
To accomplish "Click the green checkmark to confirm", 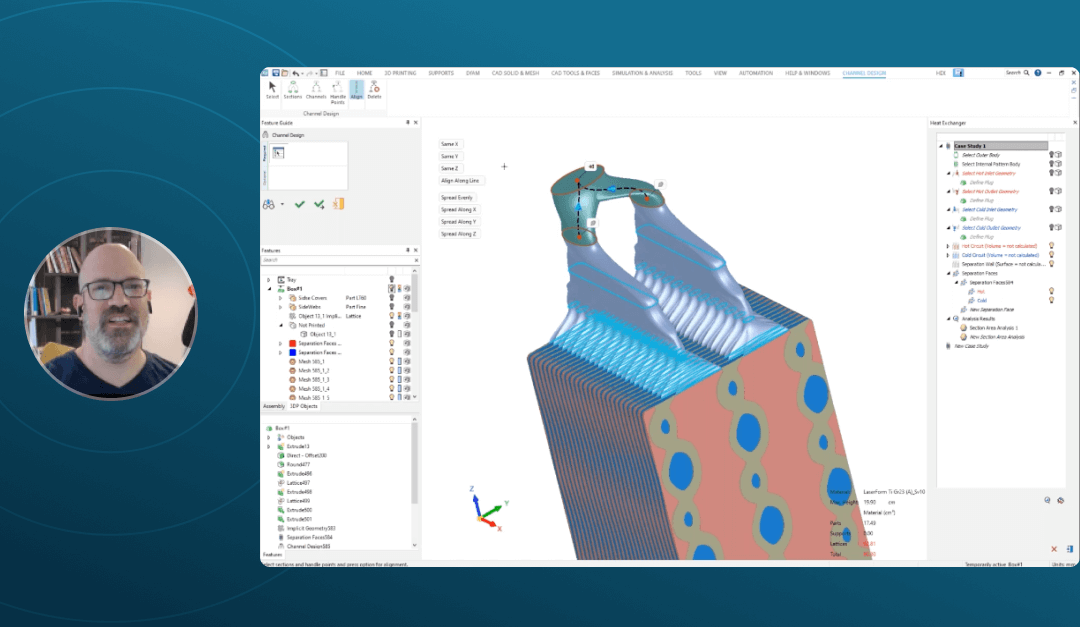I will pos(299,204).
